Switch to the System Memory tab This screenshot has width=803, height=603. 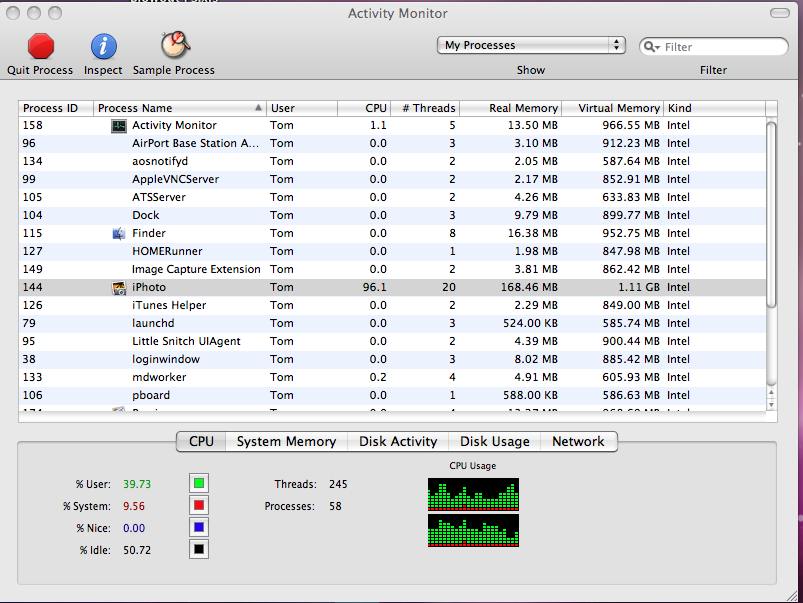click(x=287, y=441)
